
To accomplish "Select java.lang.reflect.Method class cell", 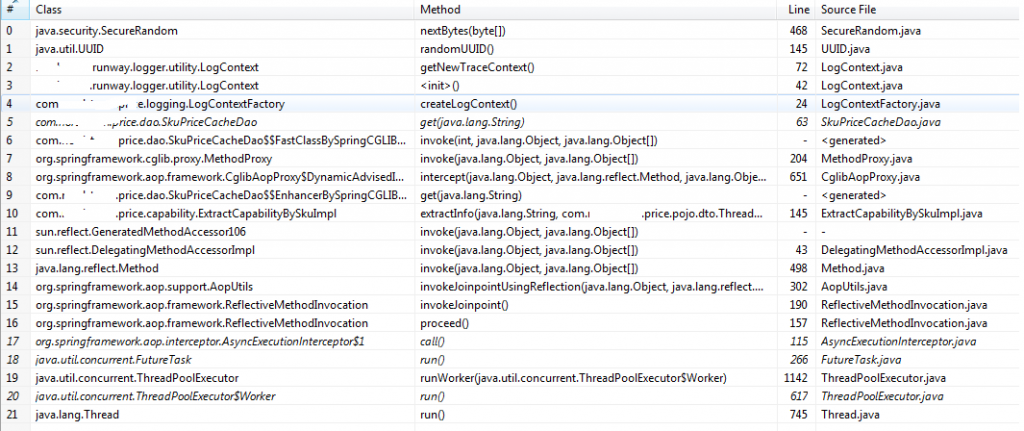I will (x=97, y=268).
